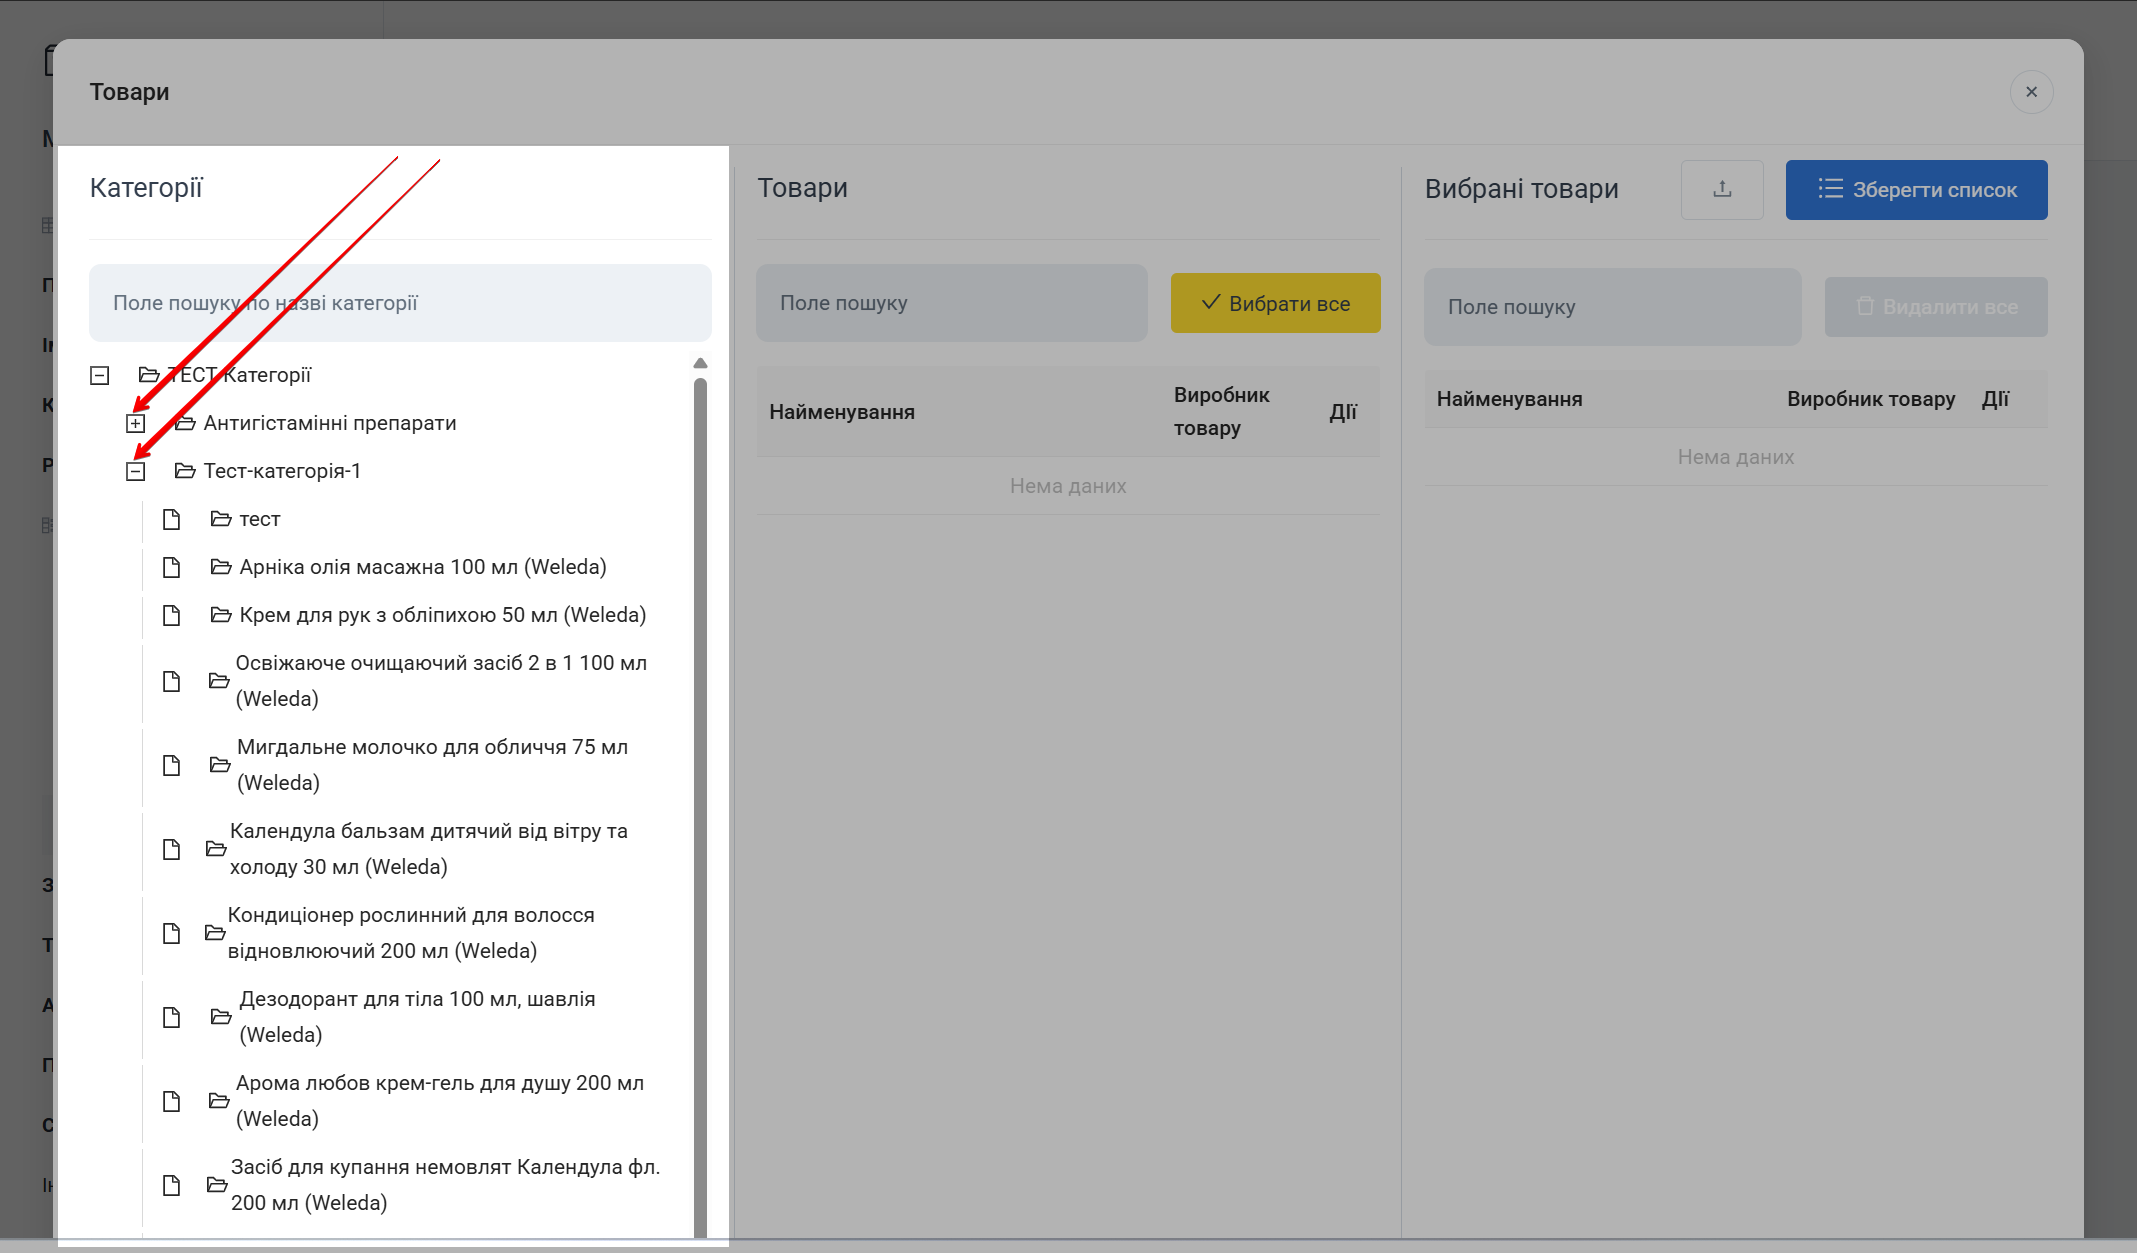Click the upload icon button beside Вибрані товари

click(1721, 189)
